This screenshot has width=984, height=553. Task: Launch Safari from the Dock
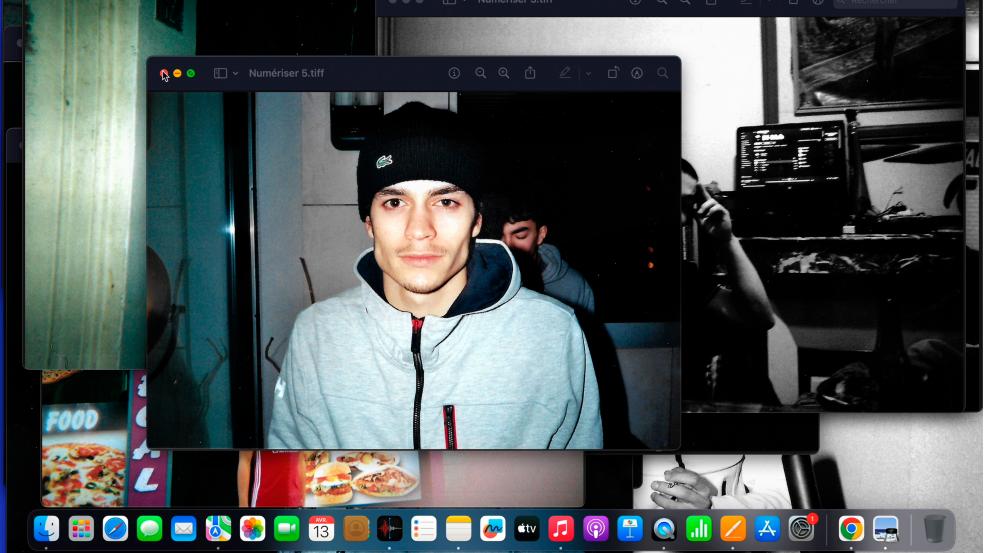pyautogui.click(x=115, y=529)
